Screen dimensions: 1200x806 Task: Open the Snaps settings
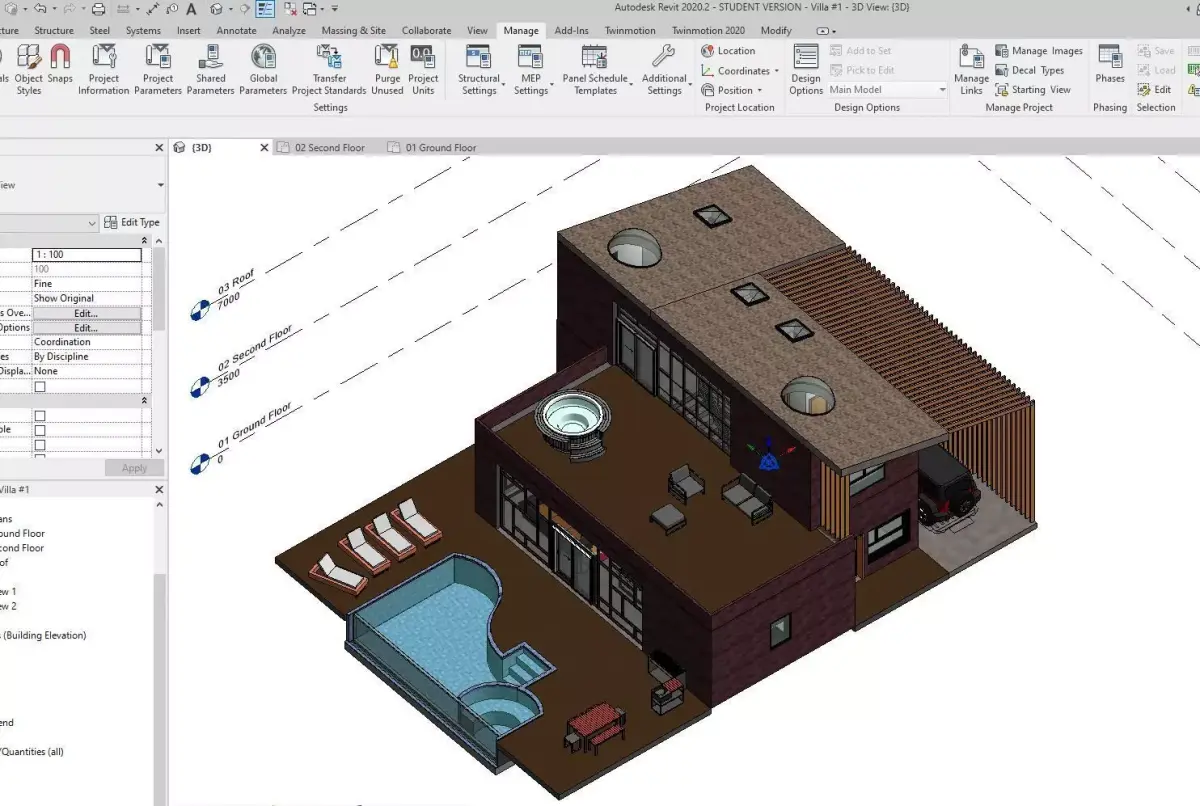click(x=60, y=66)
